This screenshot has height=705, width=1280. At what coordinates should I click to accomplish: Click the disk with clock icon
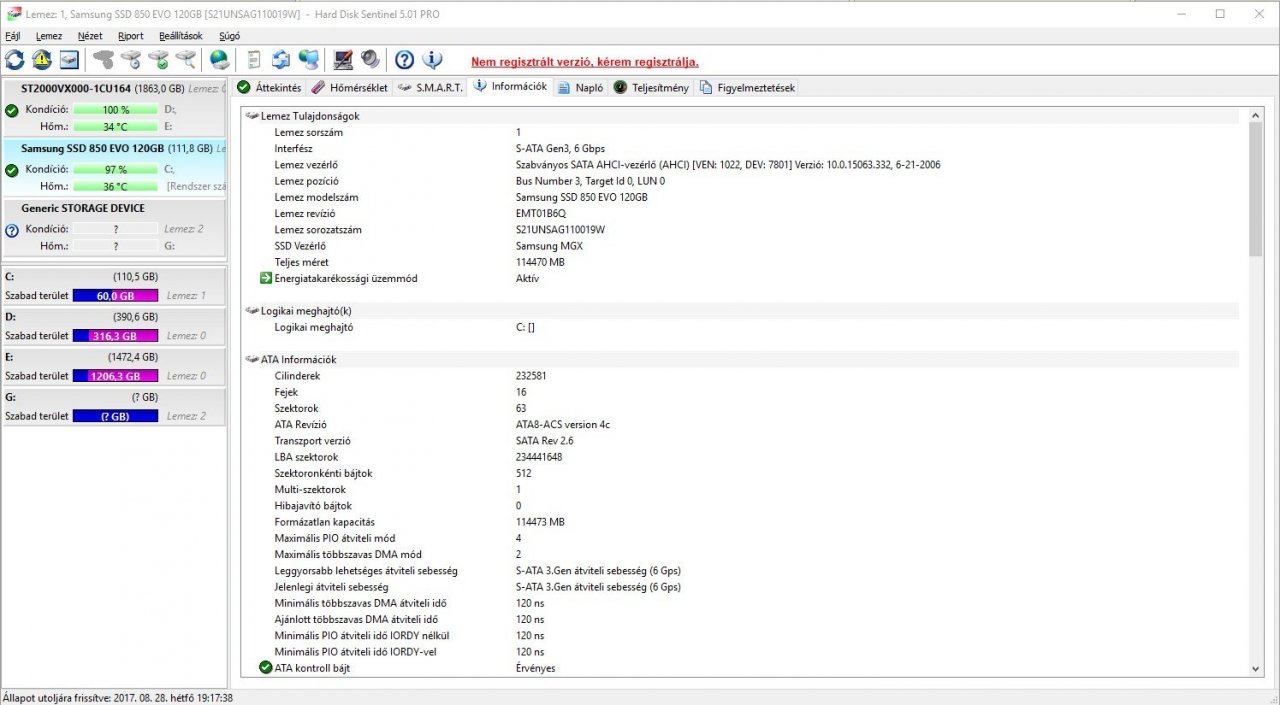130,60
